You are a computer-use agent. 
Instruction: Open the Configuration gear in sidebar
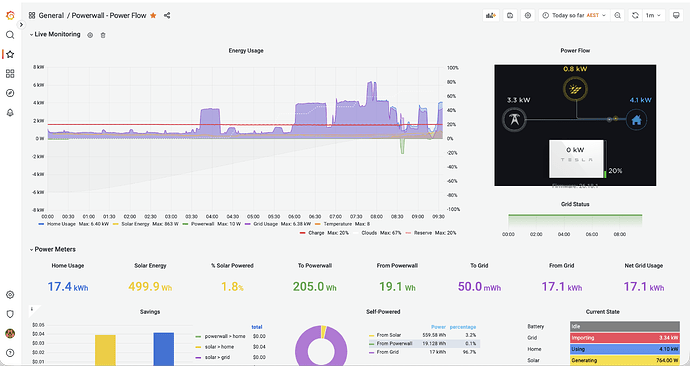tap(10, 295)
